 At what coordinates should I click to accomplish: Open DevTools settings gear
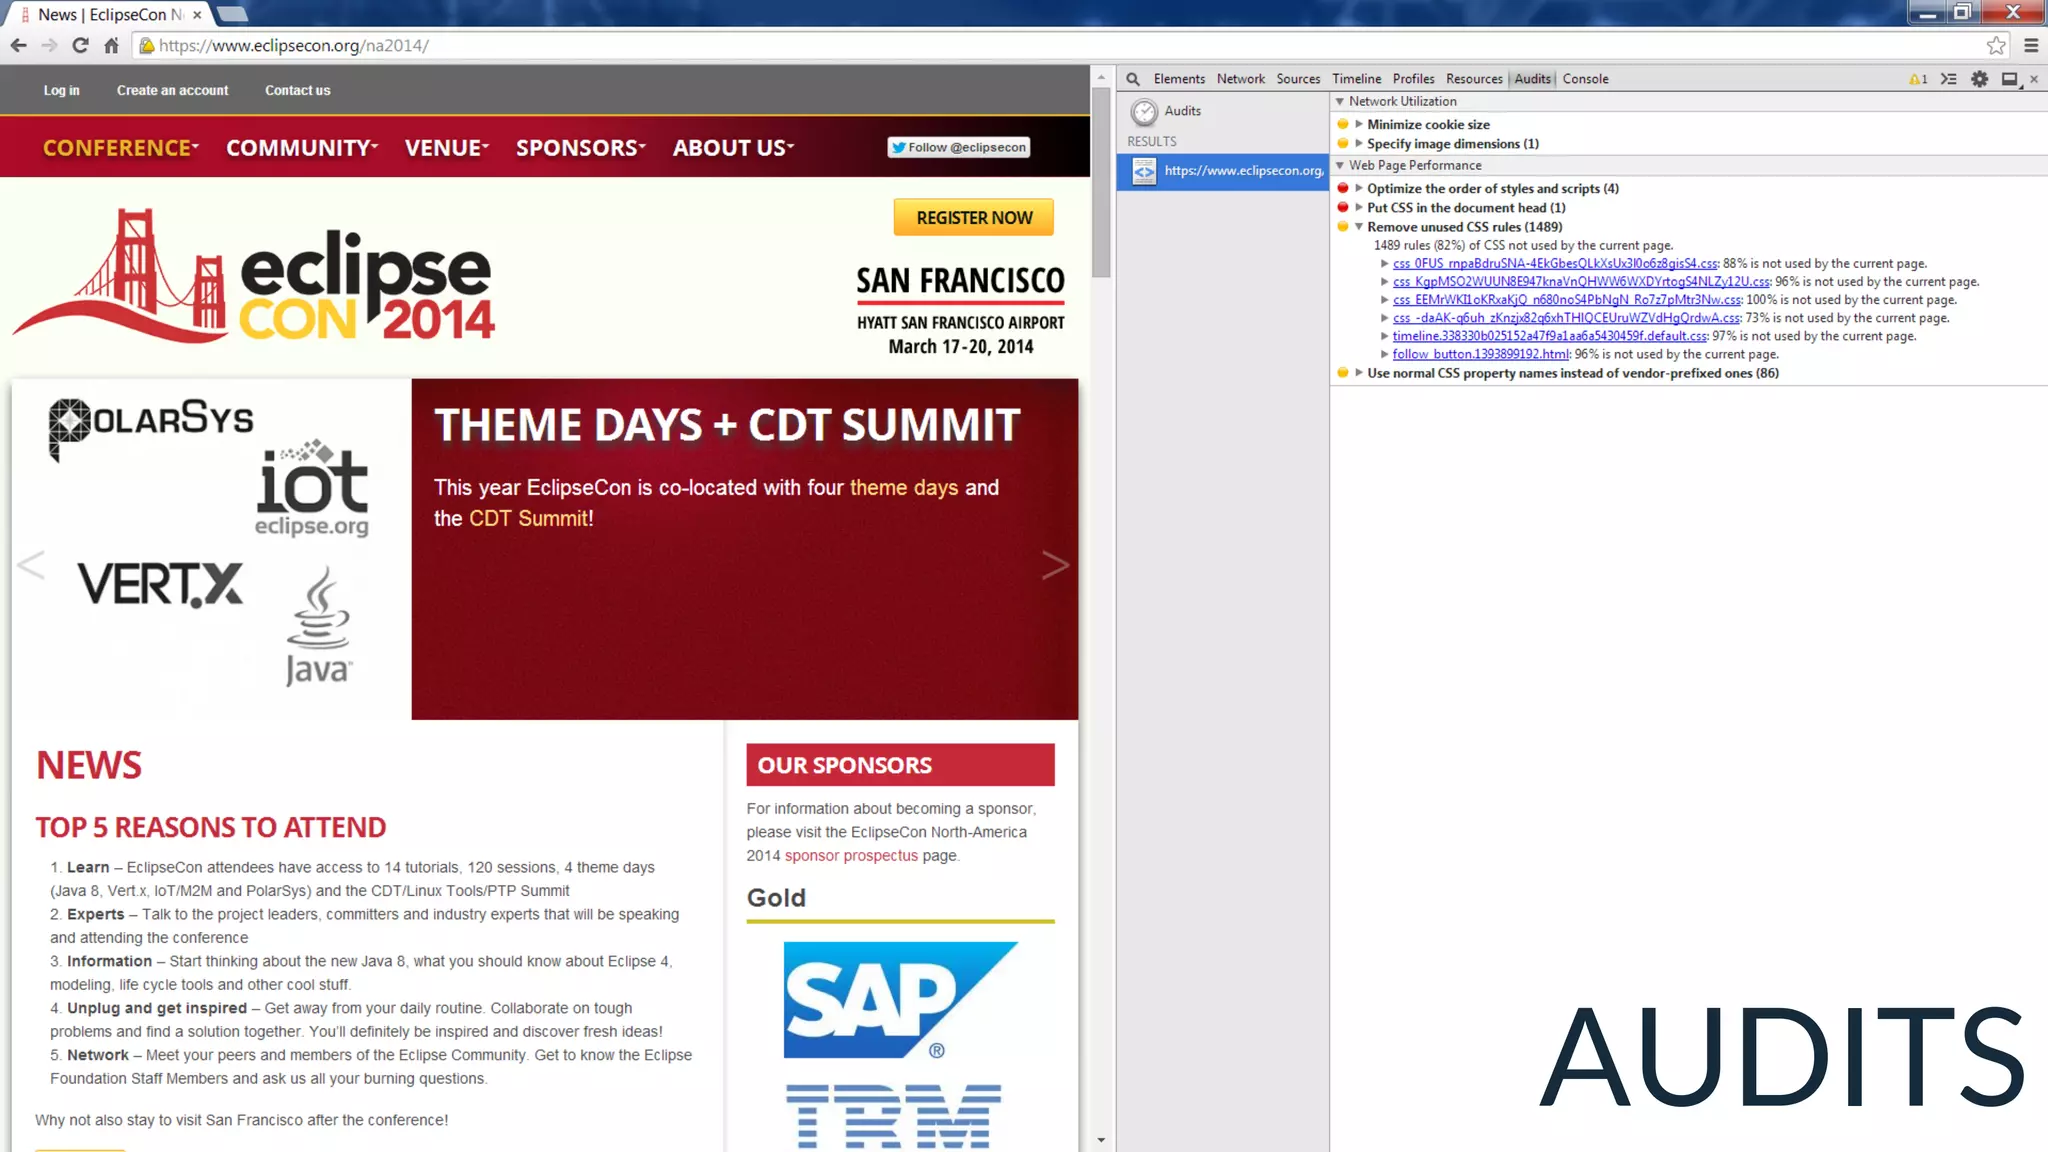[1979, 79]
